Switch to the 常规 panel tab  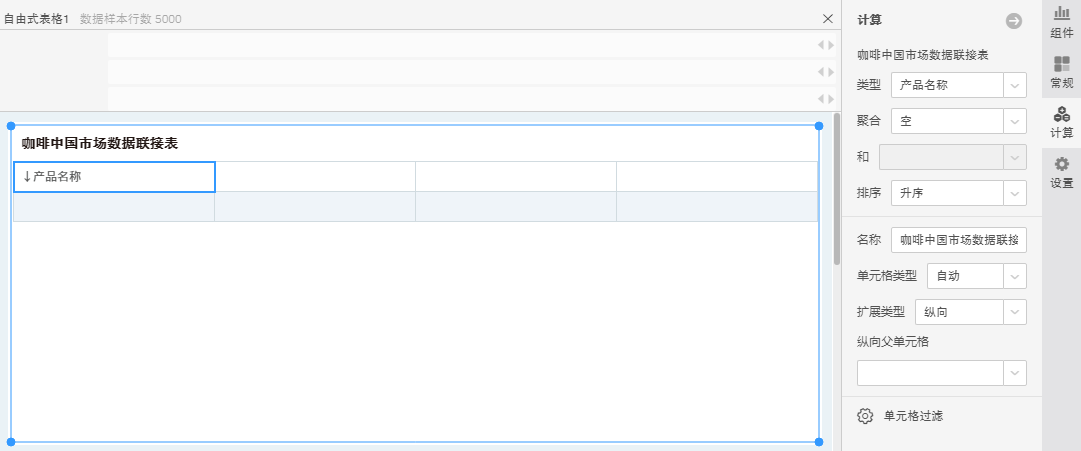[x=1062, y=71]
